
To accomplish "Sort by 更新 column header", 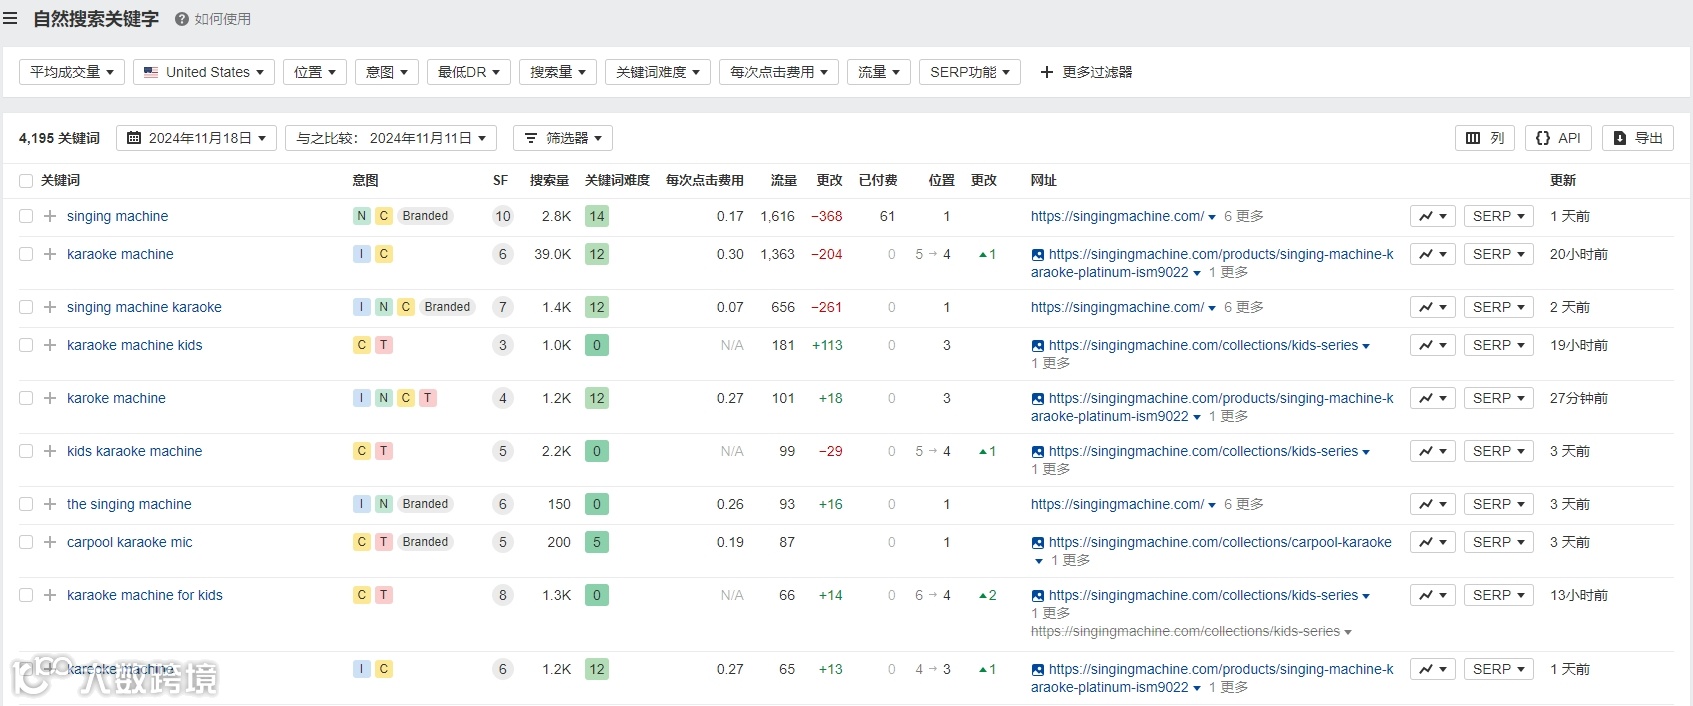I will pyautogui.click(x=1563, y=181).
